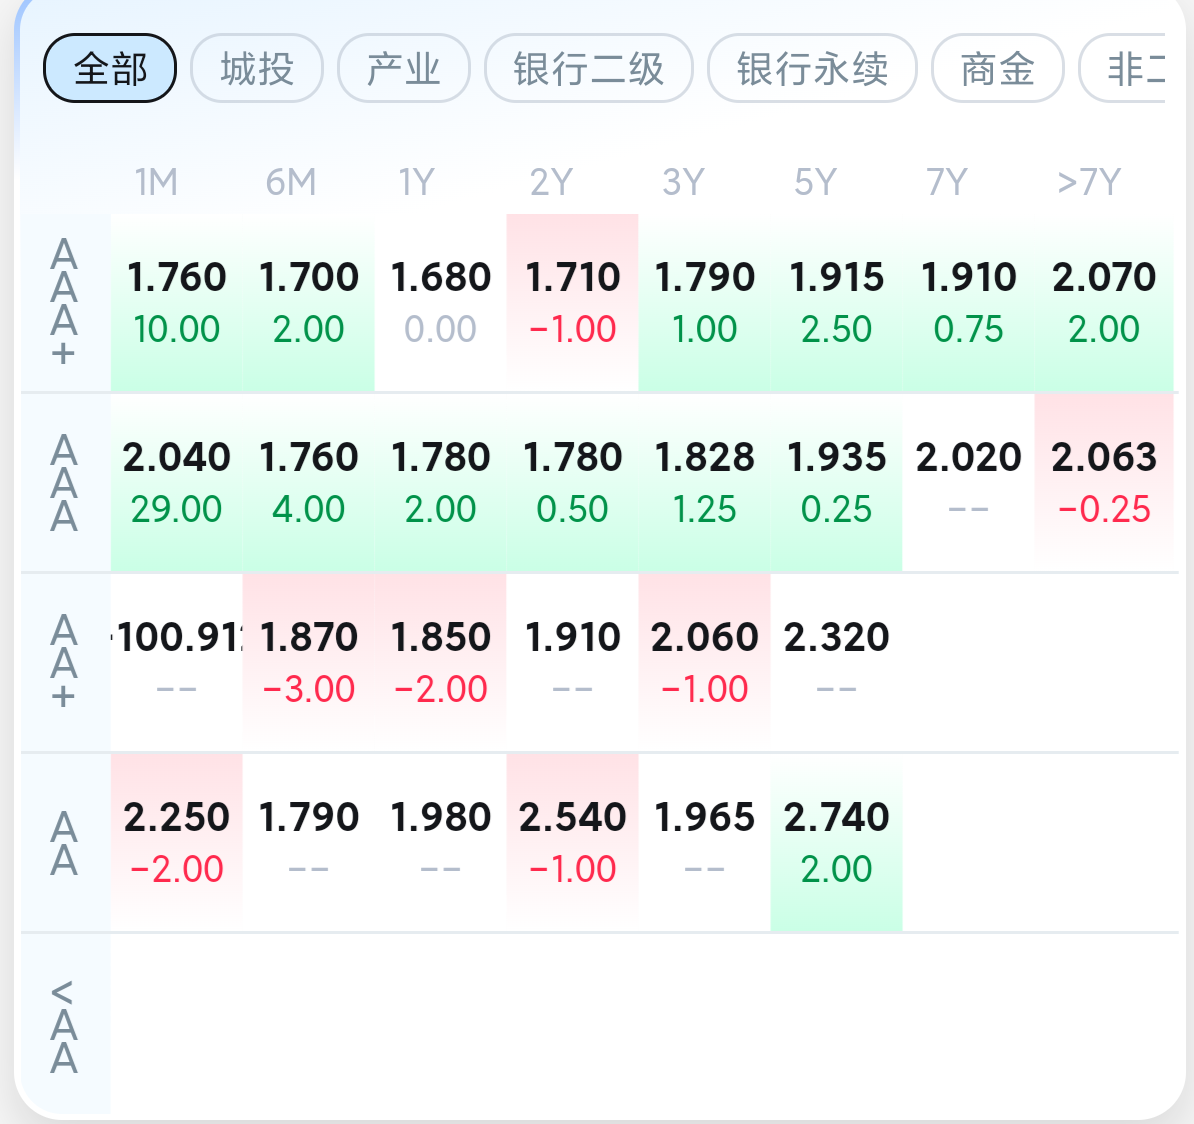Viewport: 1194px width, 1124px height.
Task: Click the partially visible 非 tab
Action: [1122, 69]
